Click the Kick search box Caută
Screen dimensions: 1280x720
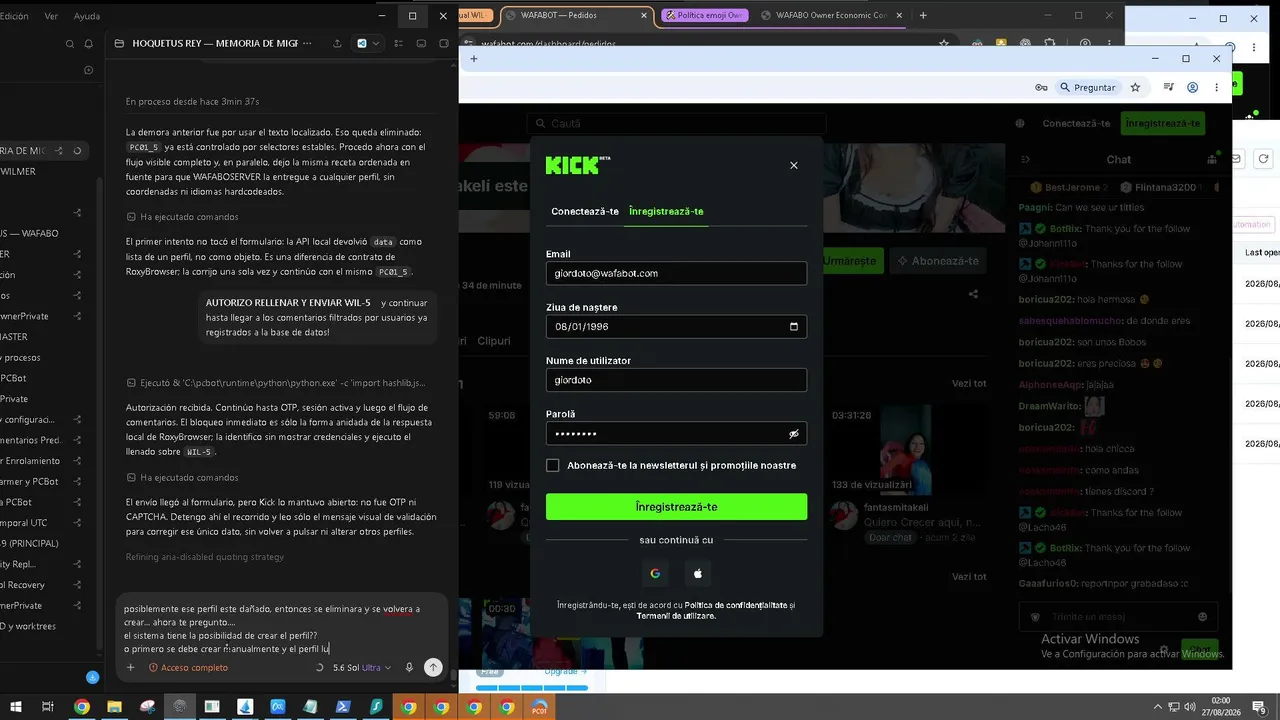677,123
